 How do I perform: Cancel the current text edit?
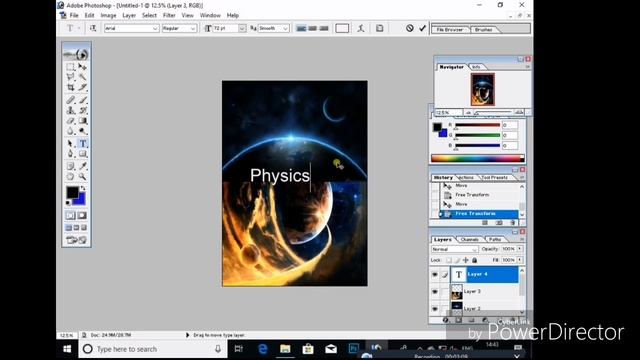tap(409, 28)
